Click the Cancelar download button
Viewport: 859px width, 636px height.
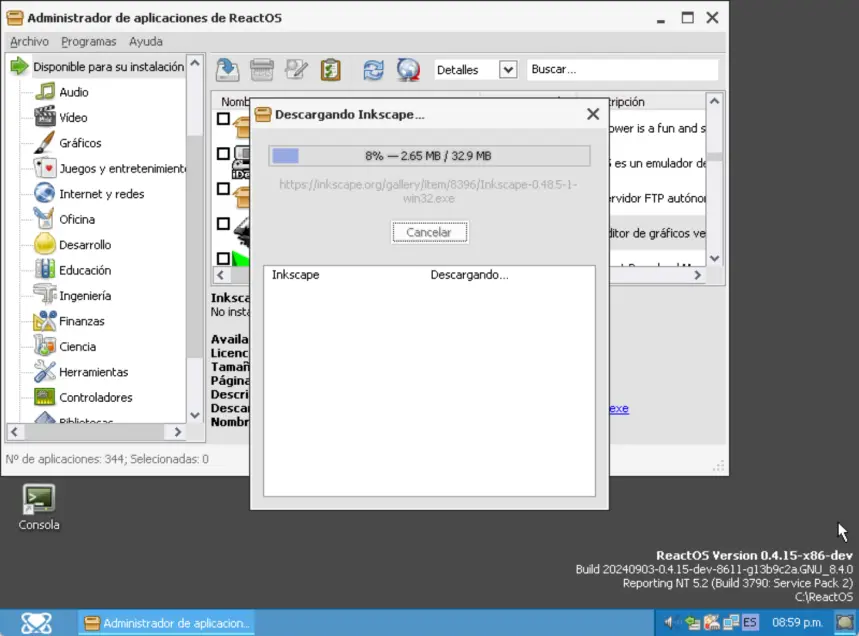click(430, 232)
